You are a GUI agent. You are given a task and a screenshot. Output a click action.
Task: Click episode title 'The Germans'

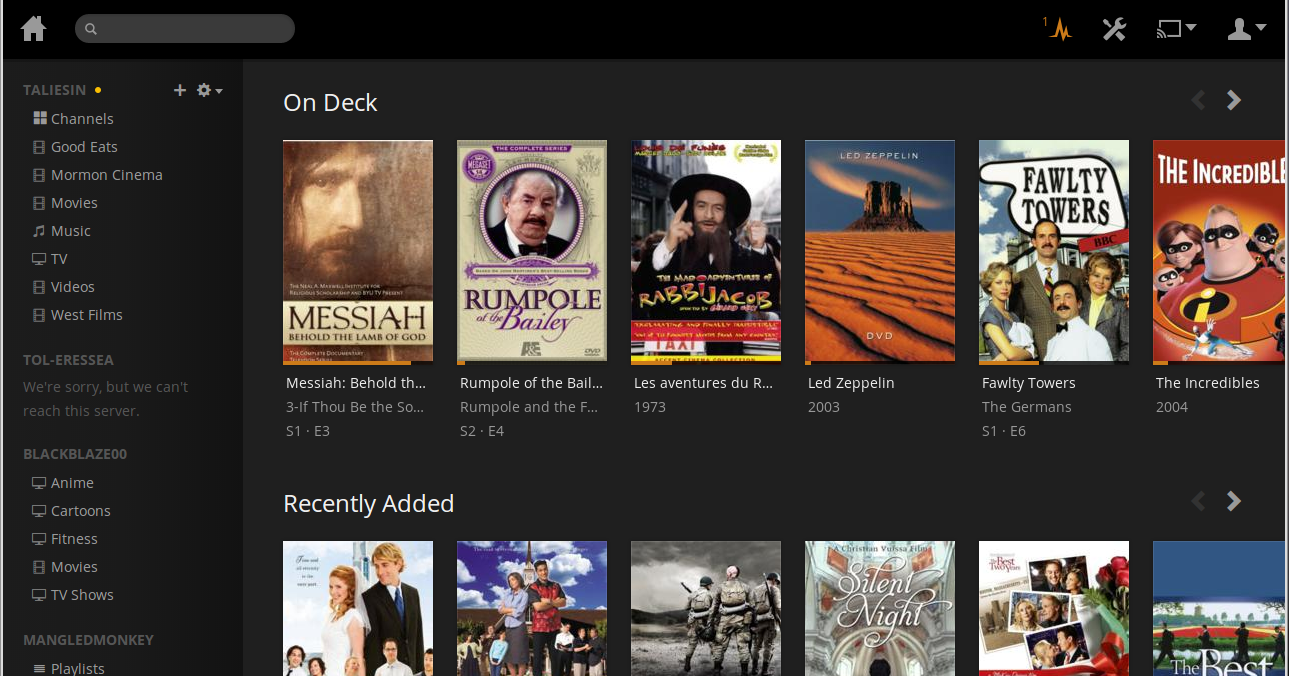[1027, 407]
